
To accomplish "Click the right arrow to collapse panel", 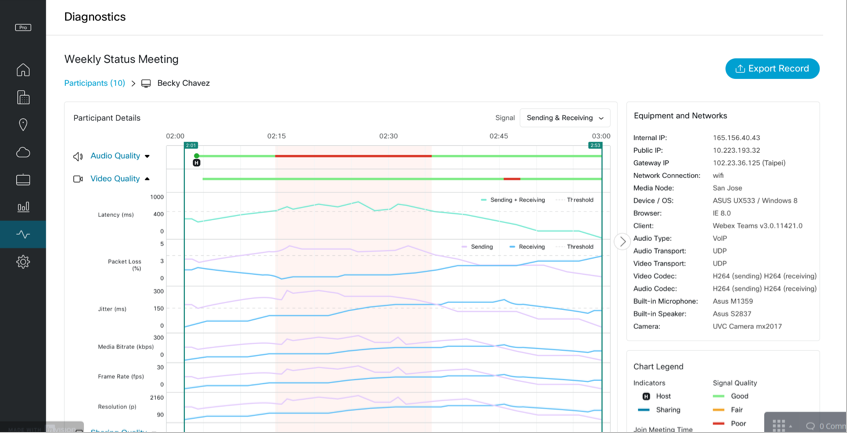I will click(x=622, y=241).
